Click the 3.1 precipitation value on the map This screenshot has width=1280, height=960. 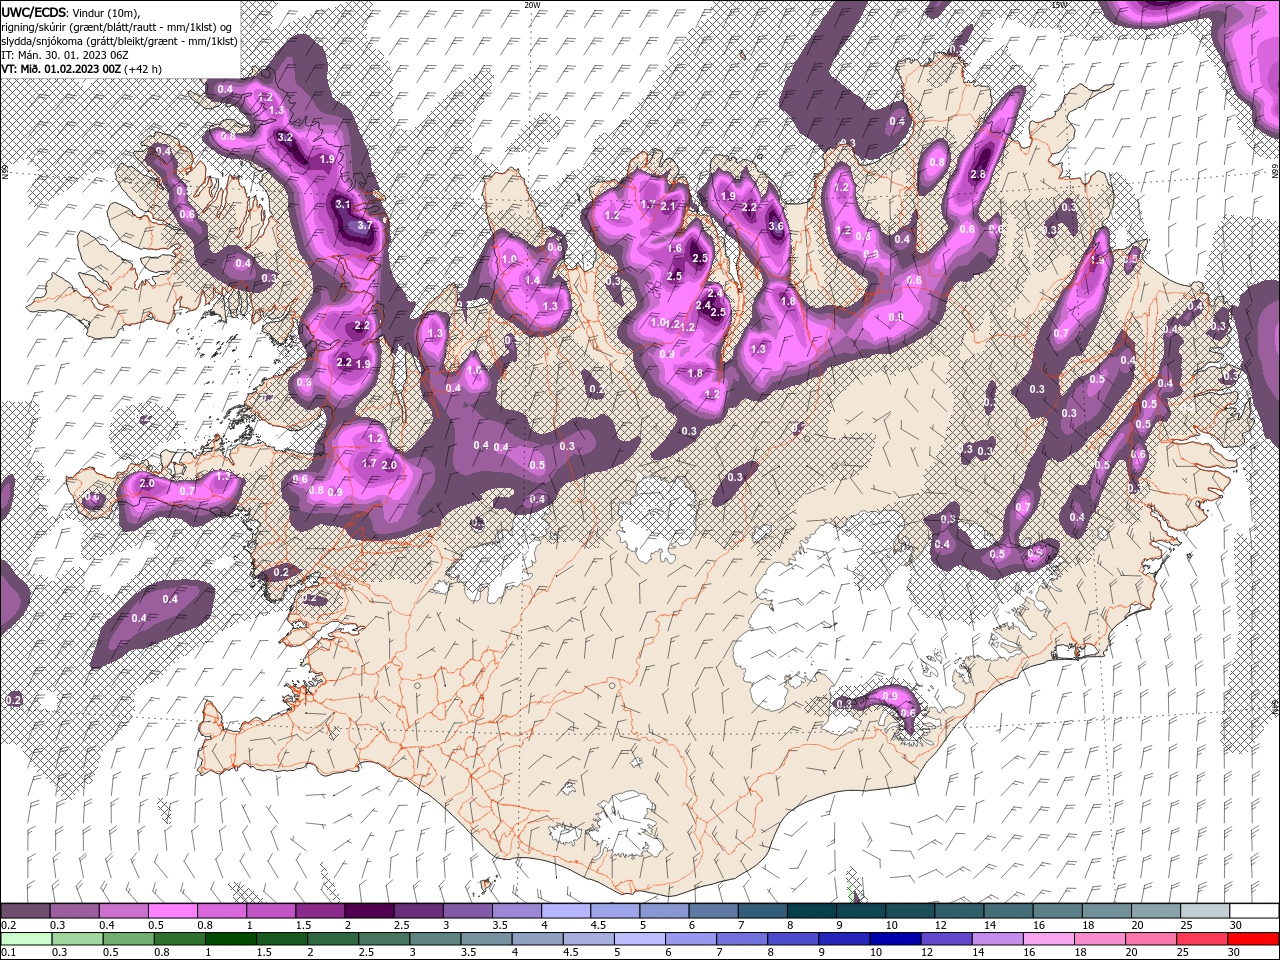342,204
